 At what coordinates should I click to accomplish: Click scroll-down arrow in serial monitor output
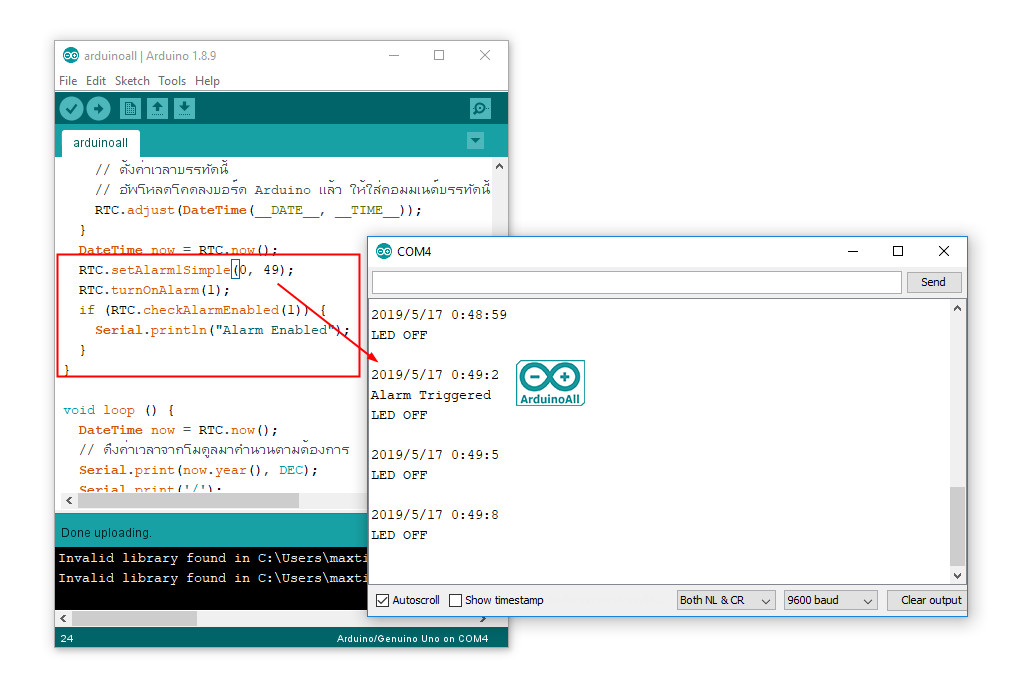point(958,575)
